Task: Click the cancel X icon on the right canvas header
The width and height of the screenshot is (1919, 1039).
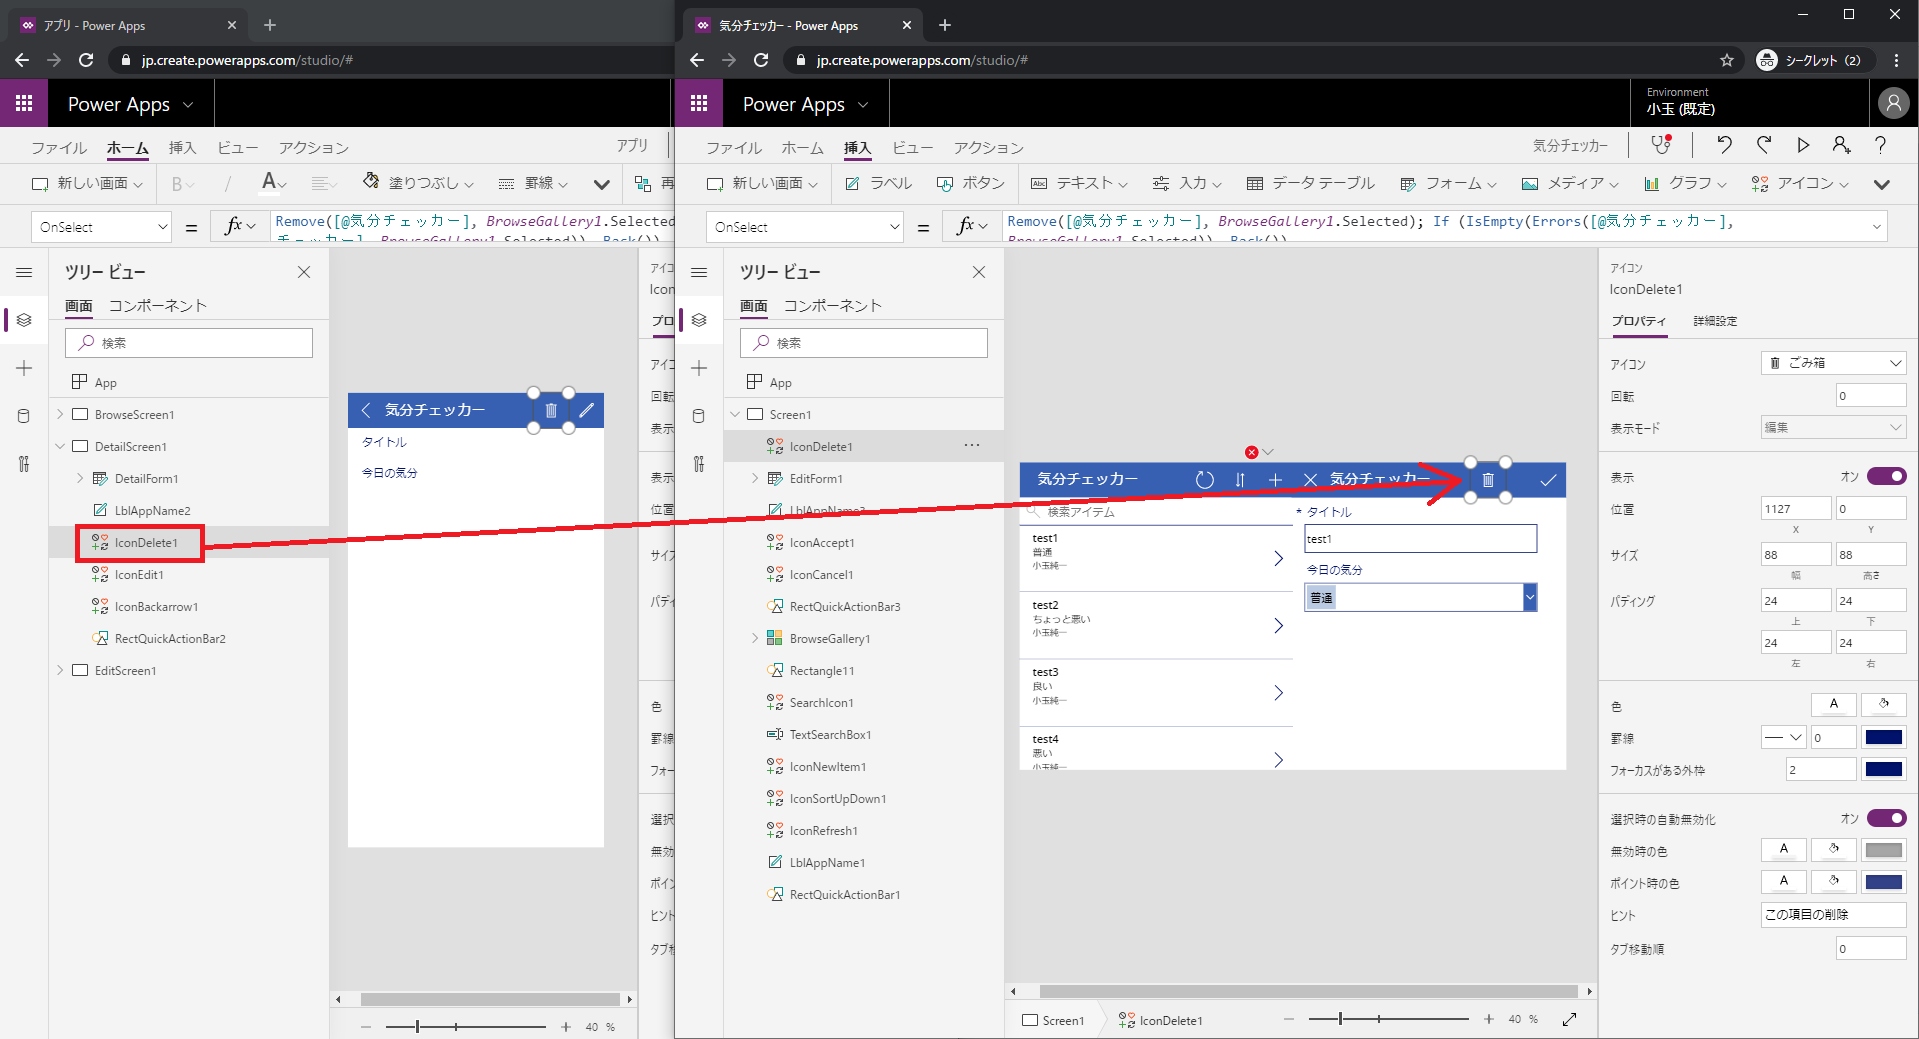Action: tap(1310, 480)
